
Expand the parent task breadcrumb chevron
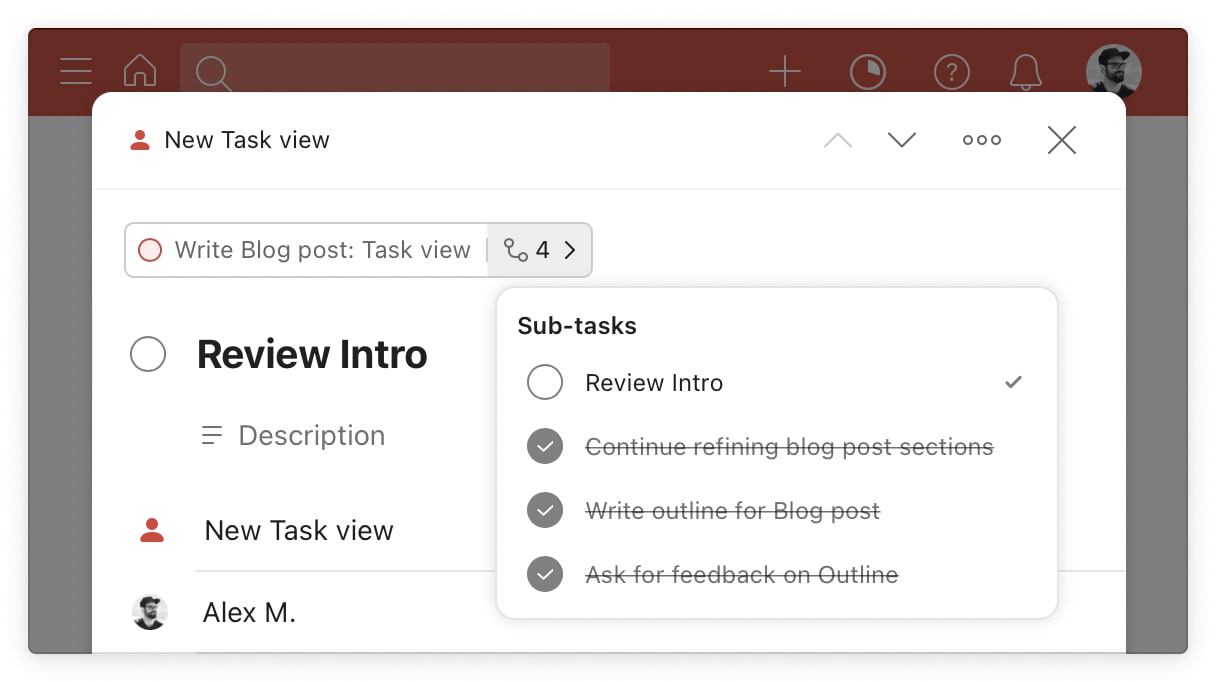pos(570,250)
